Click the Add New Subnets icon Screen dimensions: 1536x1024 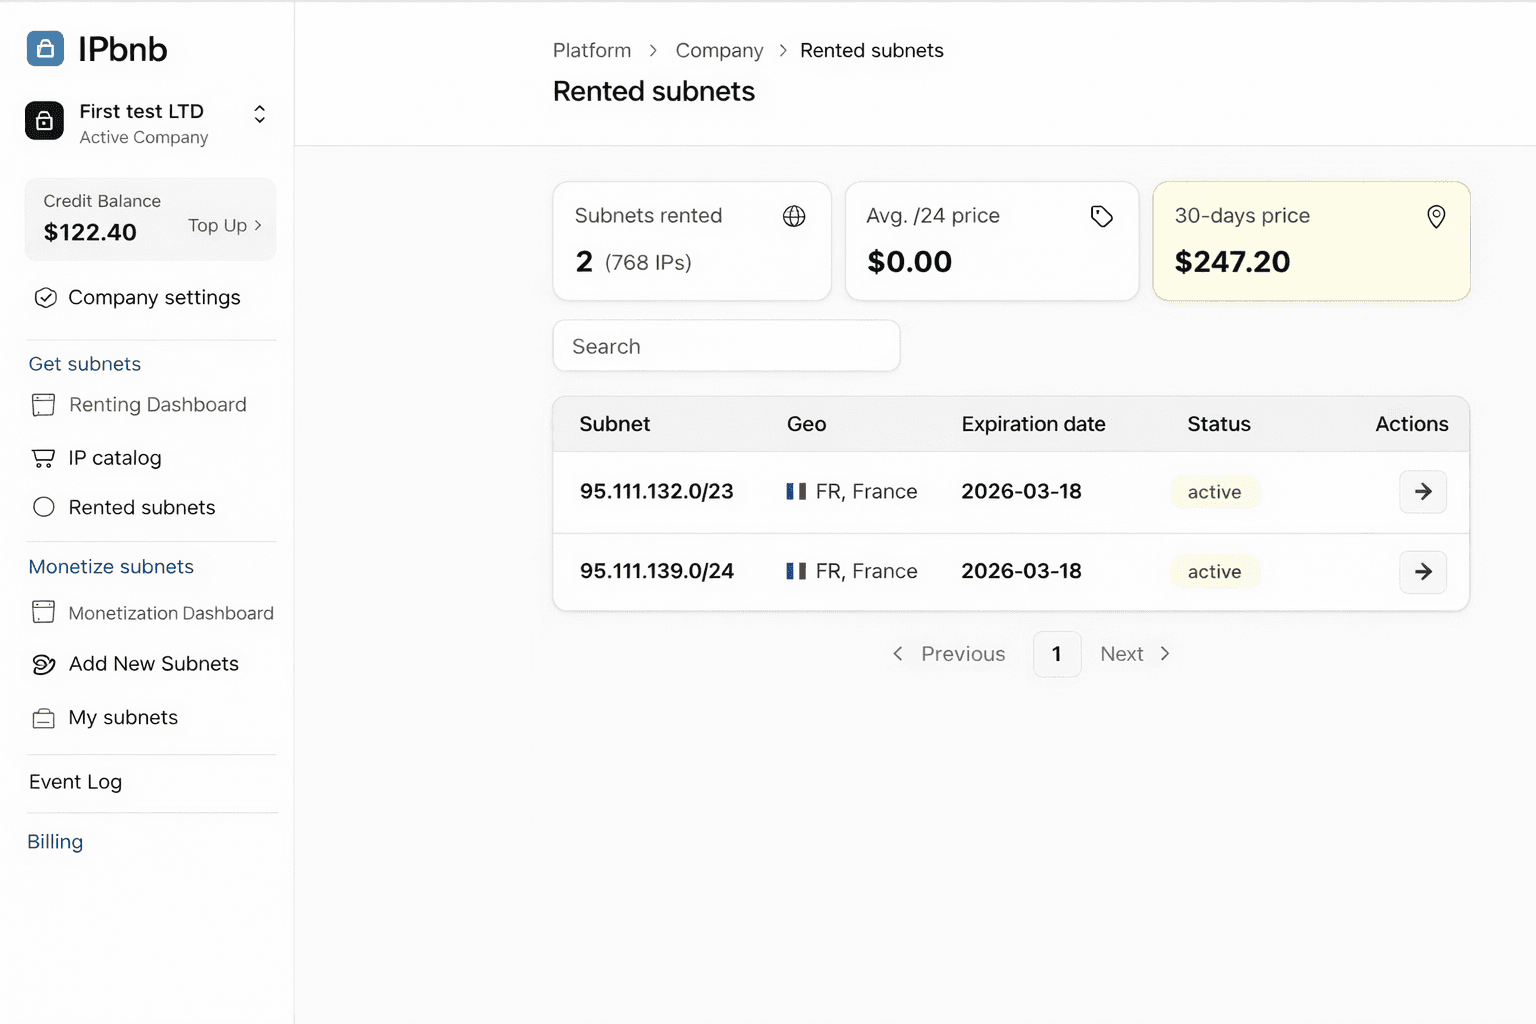(43, 664)
